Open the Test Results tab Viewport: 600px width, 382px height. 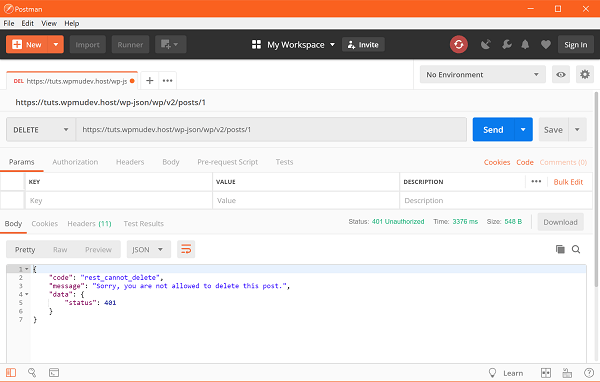tap(143, 224)
